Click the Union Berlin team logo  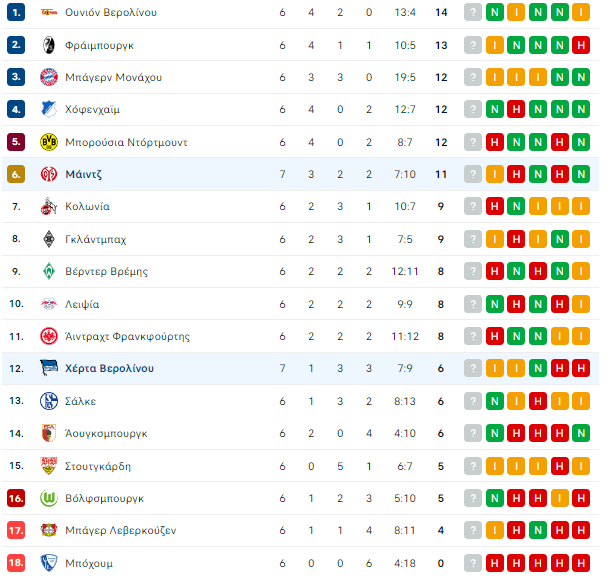coord(49,12)
